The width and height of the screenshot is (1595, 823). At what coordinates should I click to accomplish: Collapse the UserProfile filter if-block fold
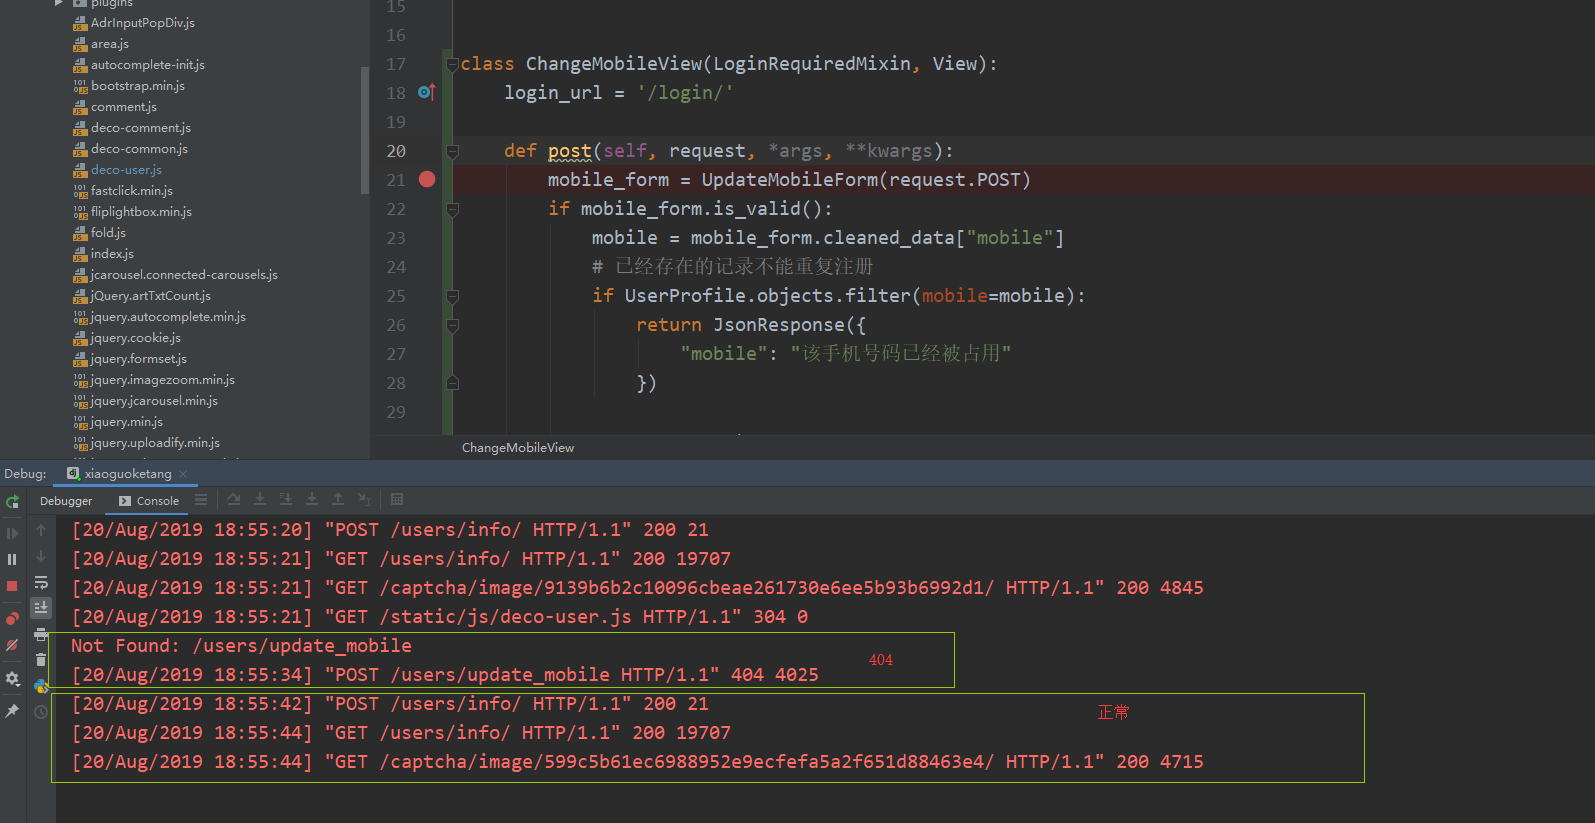(452, 296)
